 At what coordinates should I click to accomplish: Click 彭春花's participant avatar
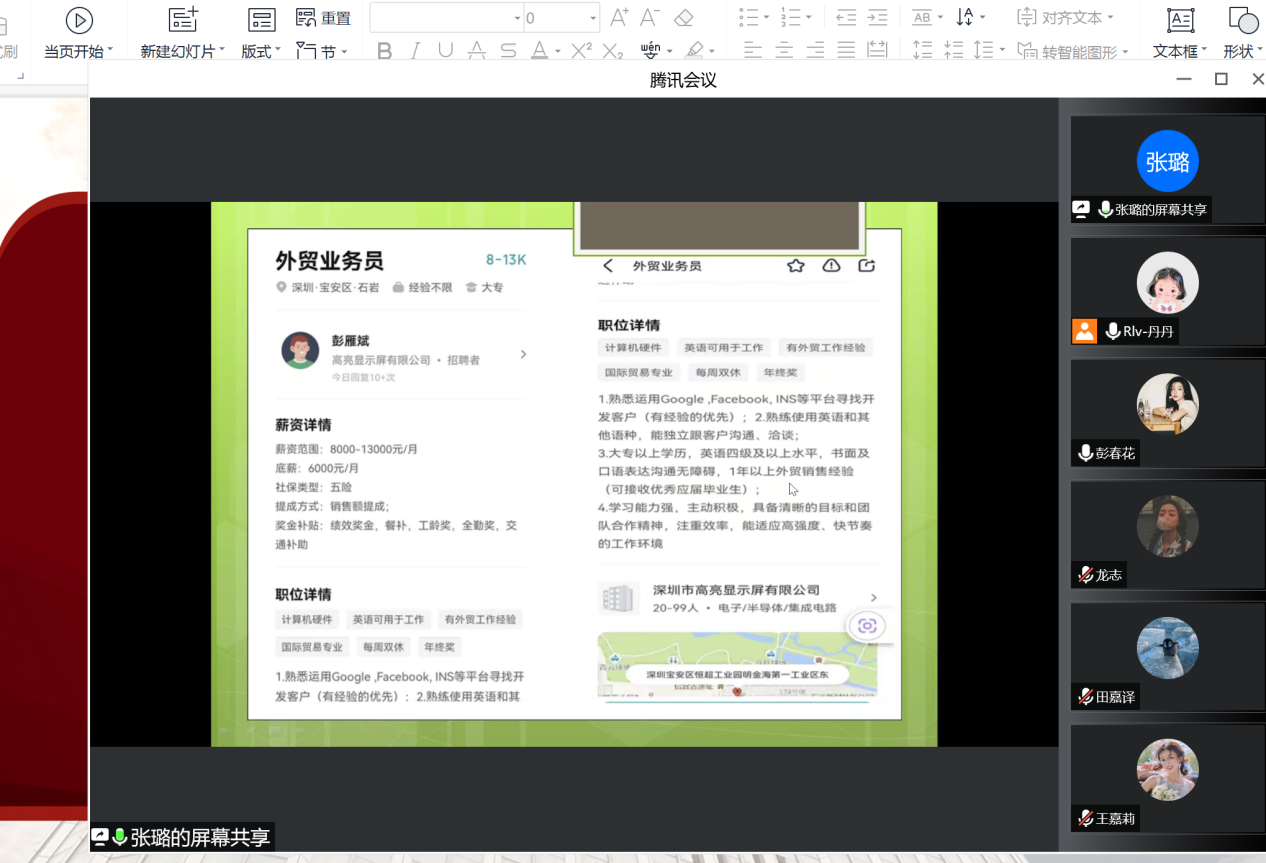[x=1167, y=404]
